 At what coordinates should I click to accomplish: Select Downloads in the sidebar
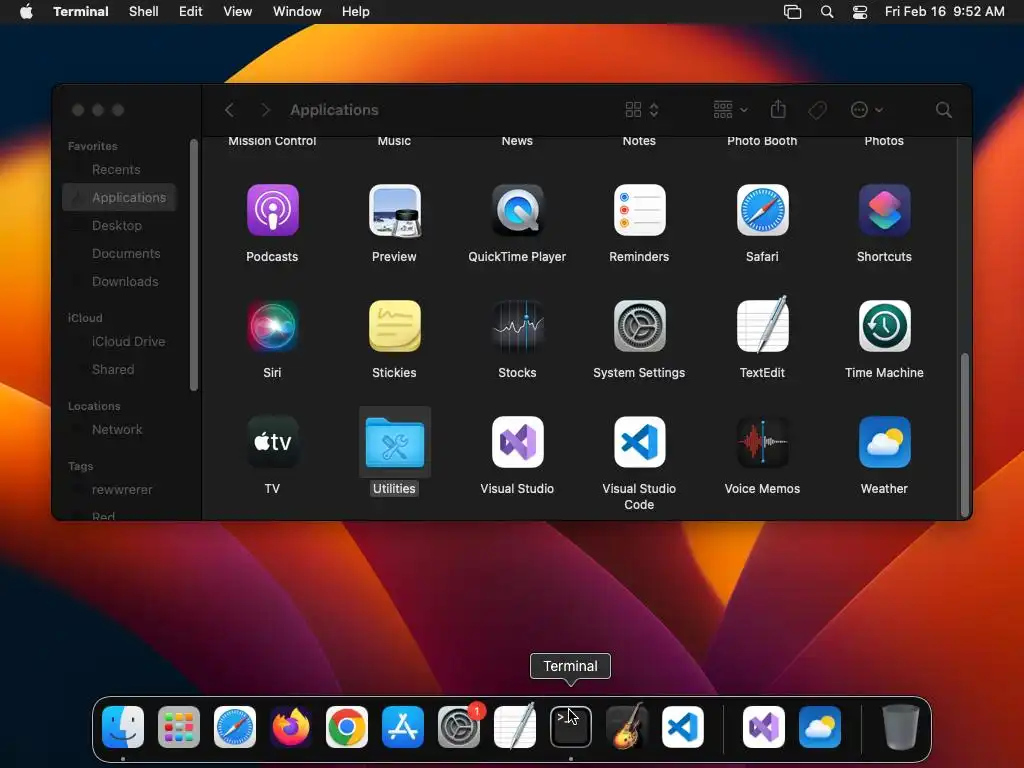(x=119, y=281)
